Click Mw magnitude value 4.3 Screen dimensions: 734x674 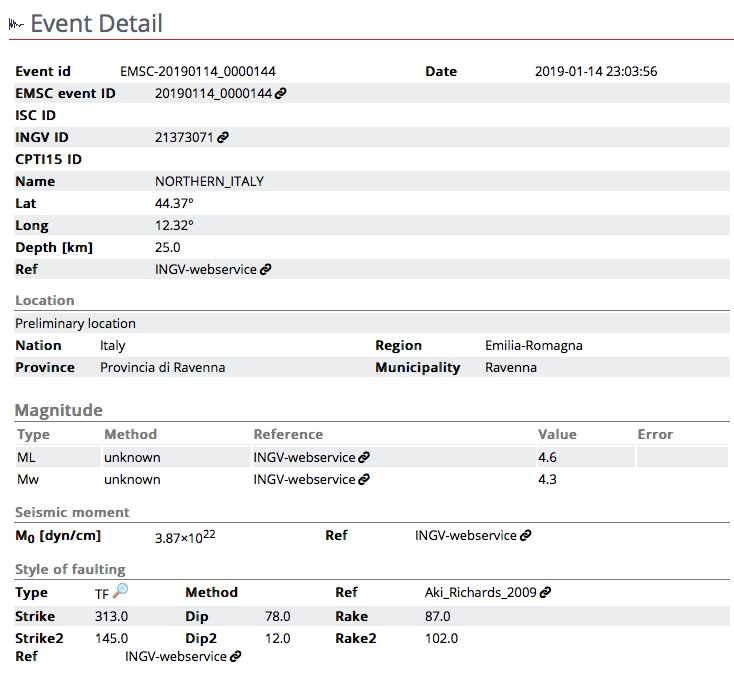547,479
